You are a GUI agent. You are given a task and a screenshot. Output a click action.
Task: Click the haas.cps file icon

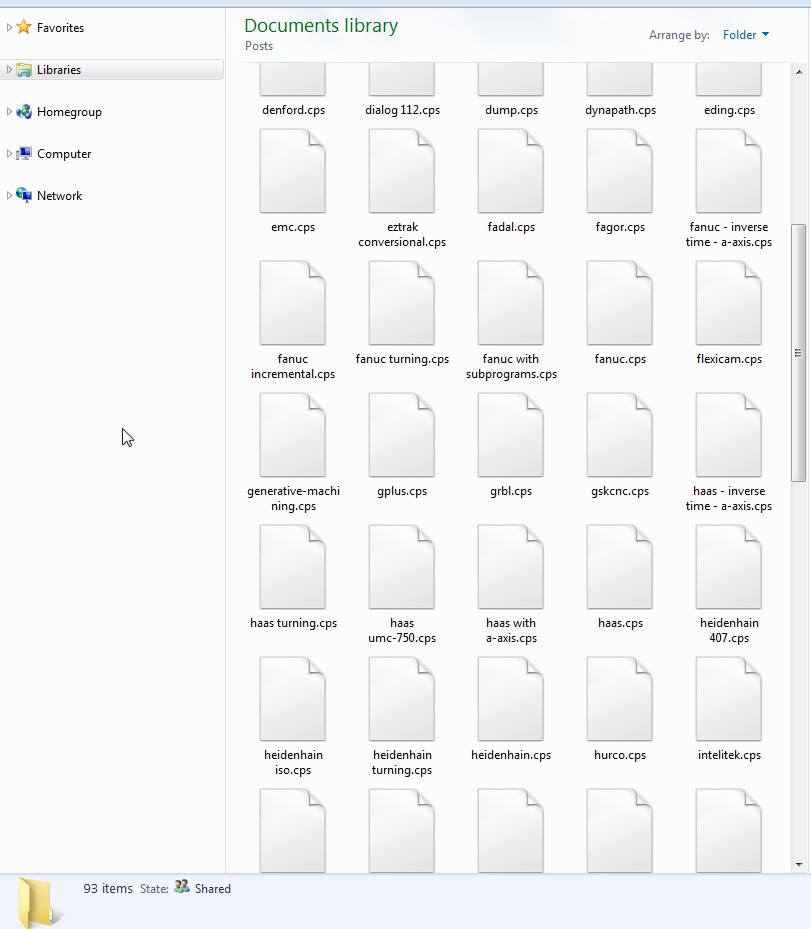620,568
